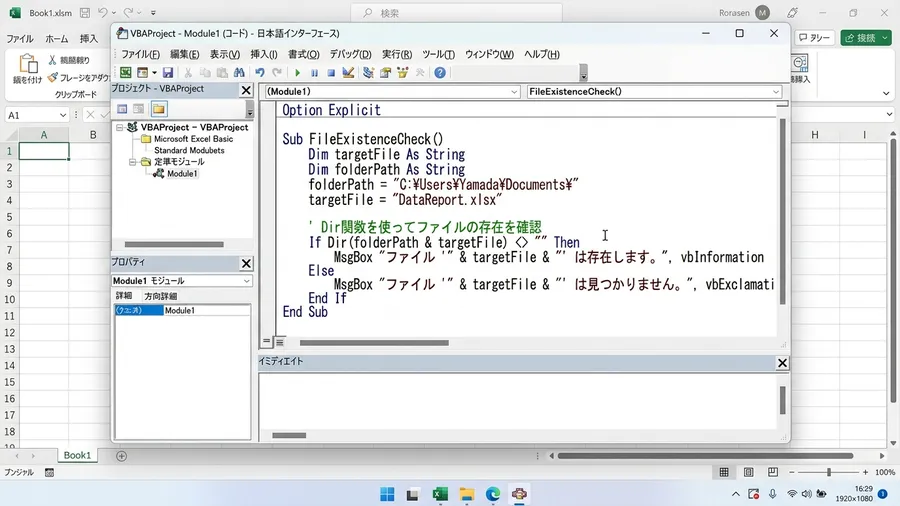Click the Paste icon in VBA toolbar
The height and width of the screenshot is (506, 900).
pyautogui.click(x=222, y=73)
